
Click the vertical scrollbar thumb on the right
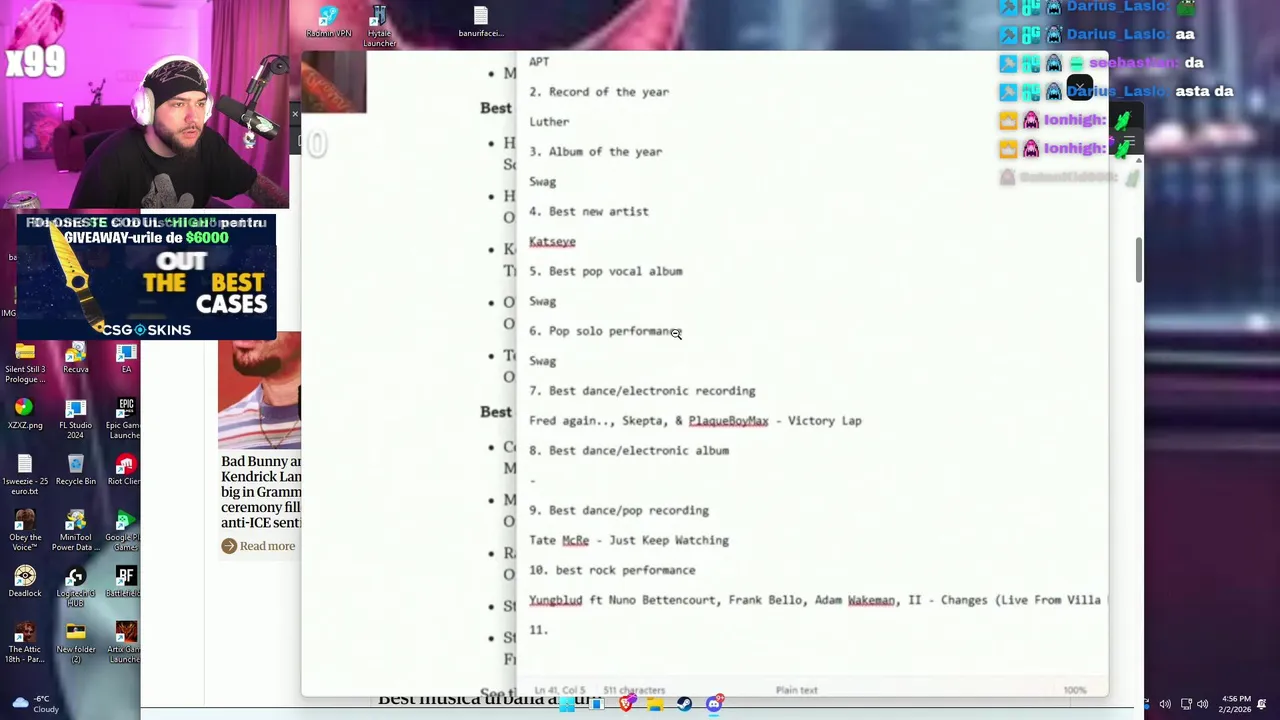point(1138,260)
